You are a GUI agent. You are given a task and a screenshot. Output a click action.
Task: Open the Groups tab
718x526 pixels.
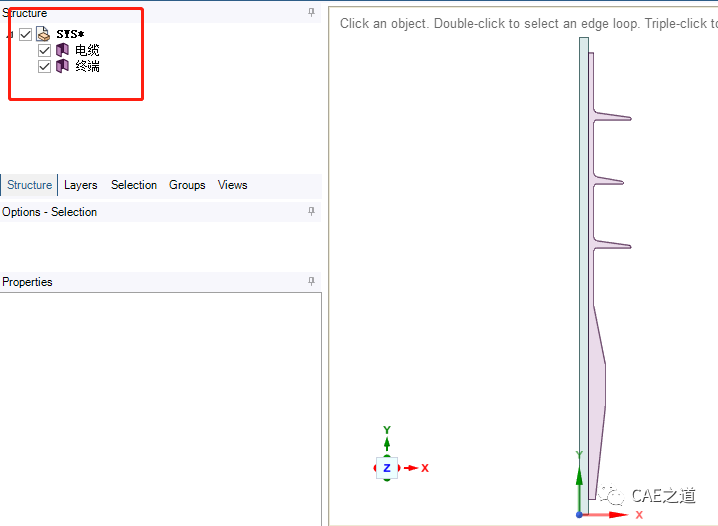(x=187, y=185)
